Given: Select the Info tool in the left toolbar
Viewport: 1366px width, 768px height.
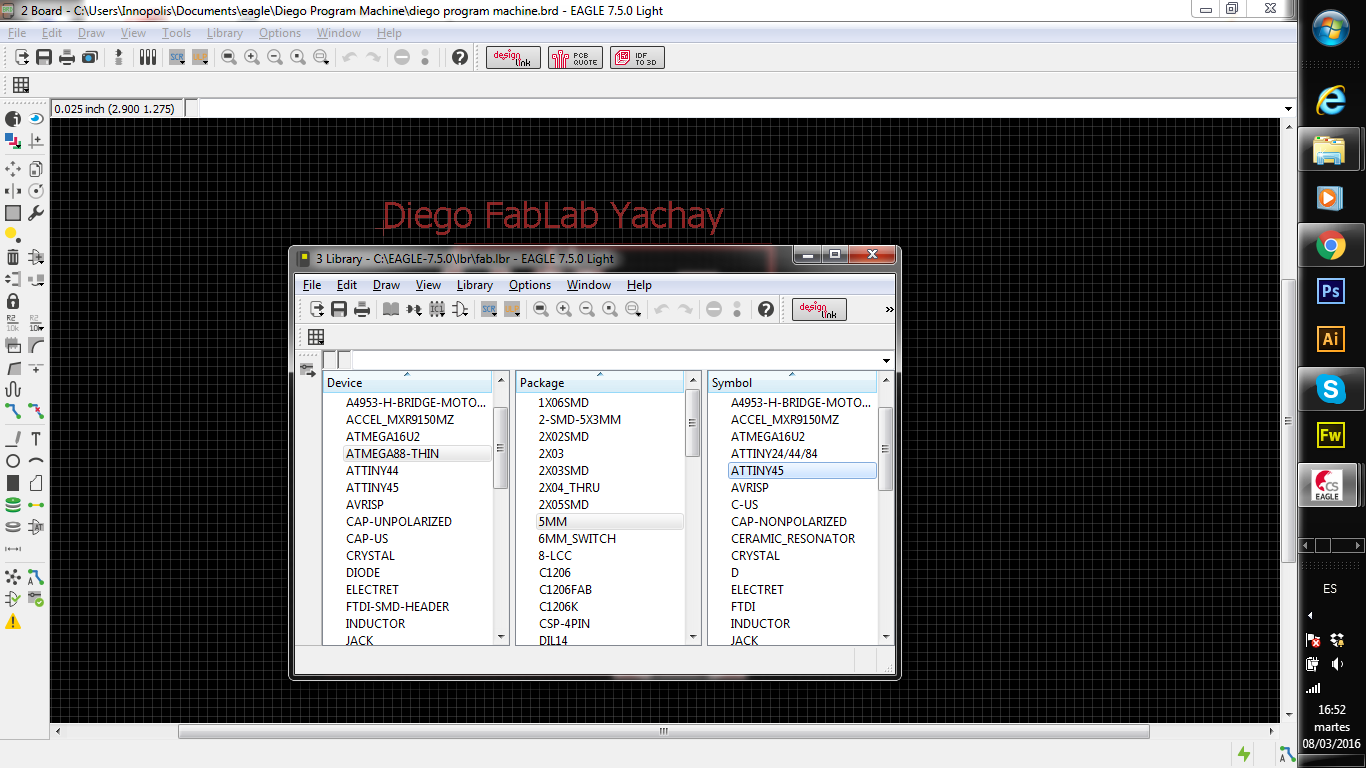Looking at the screenshot, I should click(x=13, y=119).
